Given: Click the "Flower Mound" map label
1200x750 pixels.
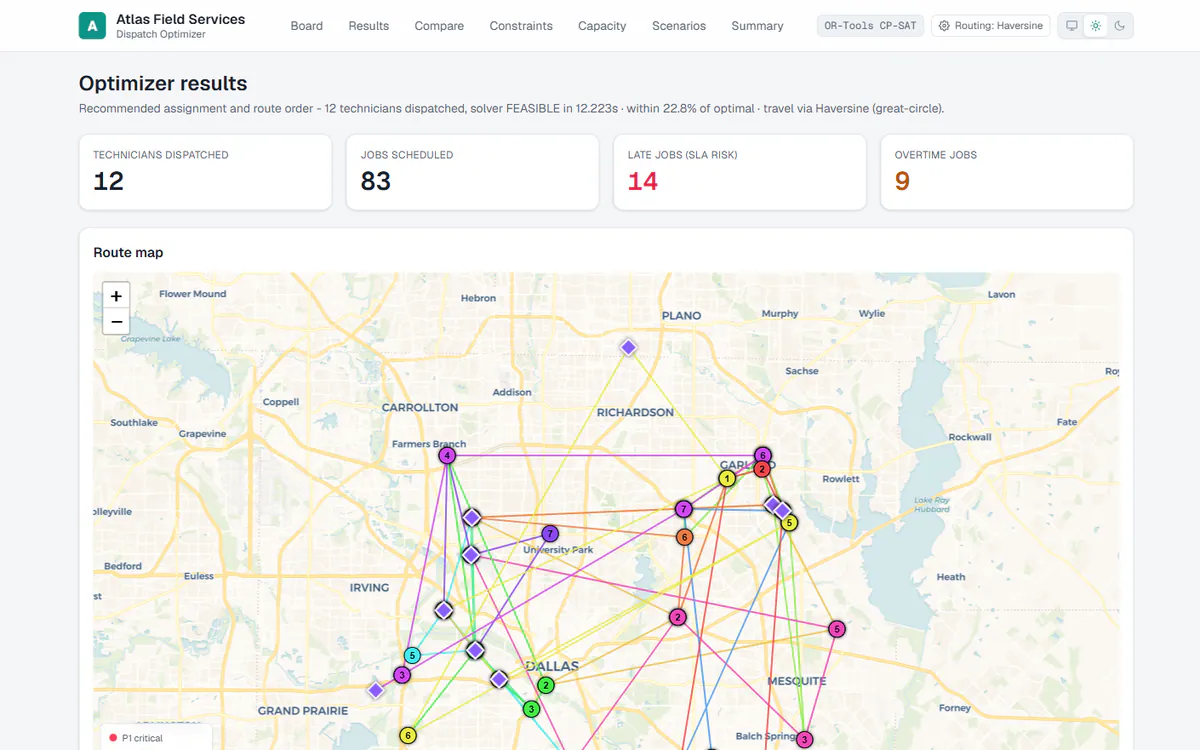Looking at the screenshot, I should [193, 294].
